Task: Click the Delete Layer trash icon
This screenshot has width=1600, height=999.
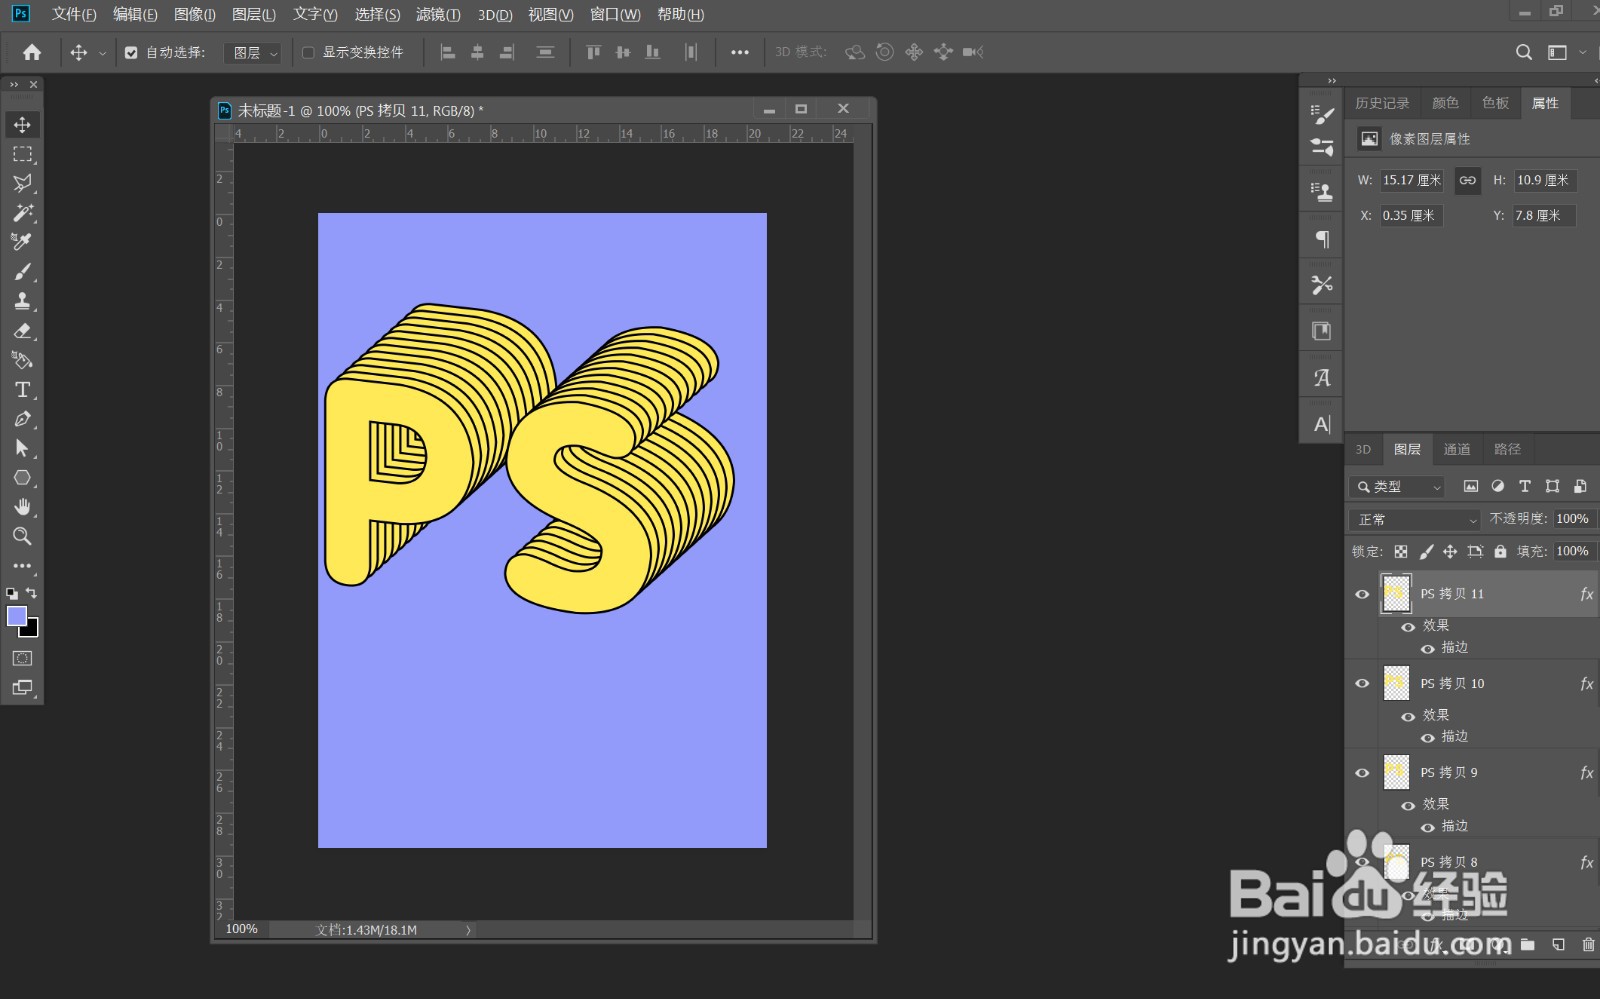Action: [x=1588, y=944]
